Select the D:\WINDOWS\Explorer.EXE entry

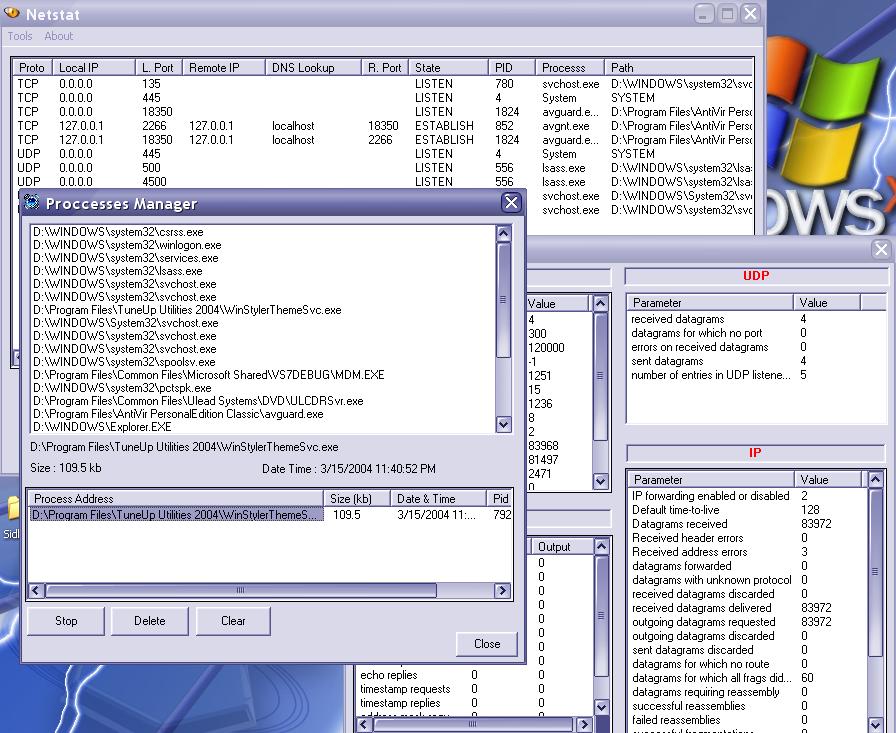tap(102, 427)
